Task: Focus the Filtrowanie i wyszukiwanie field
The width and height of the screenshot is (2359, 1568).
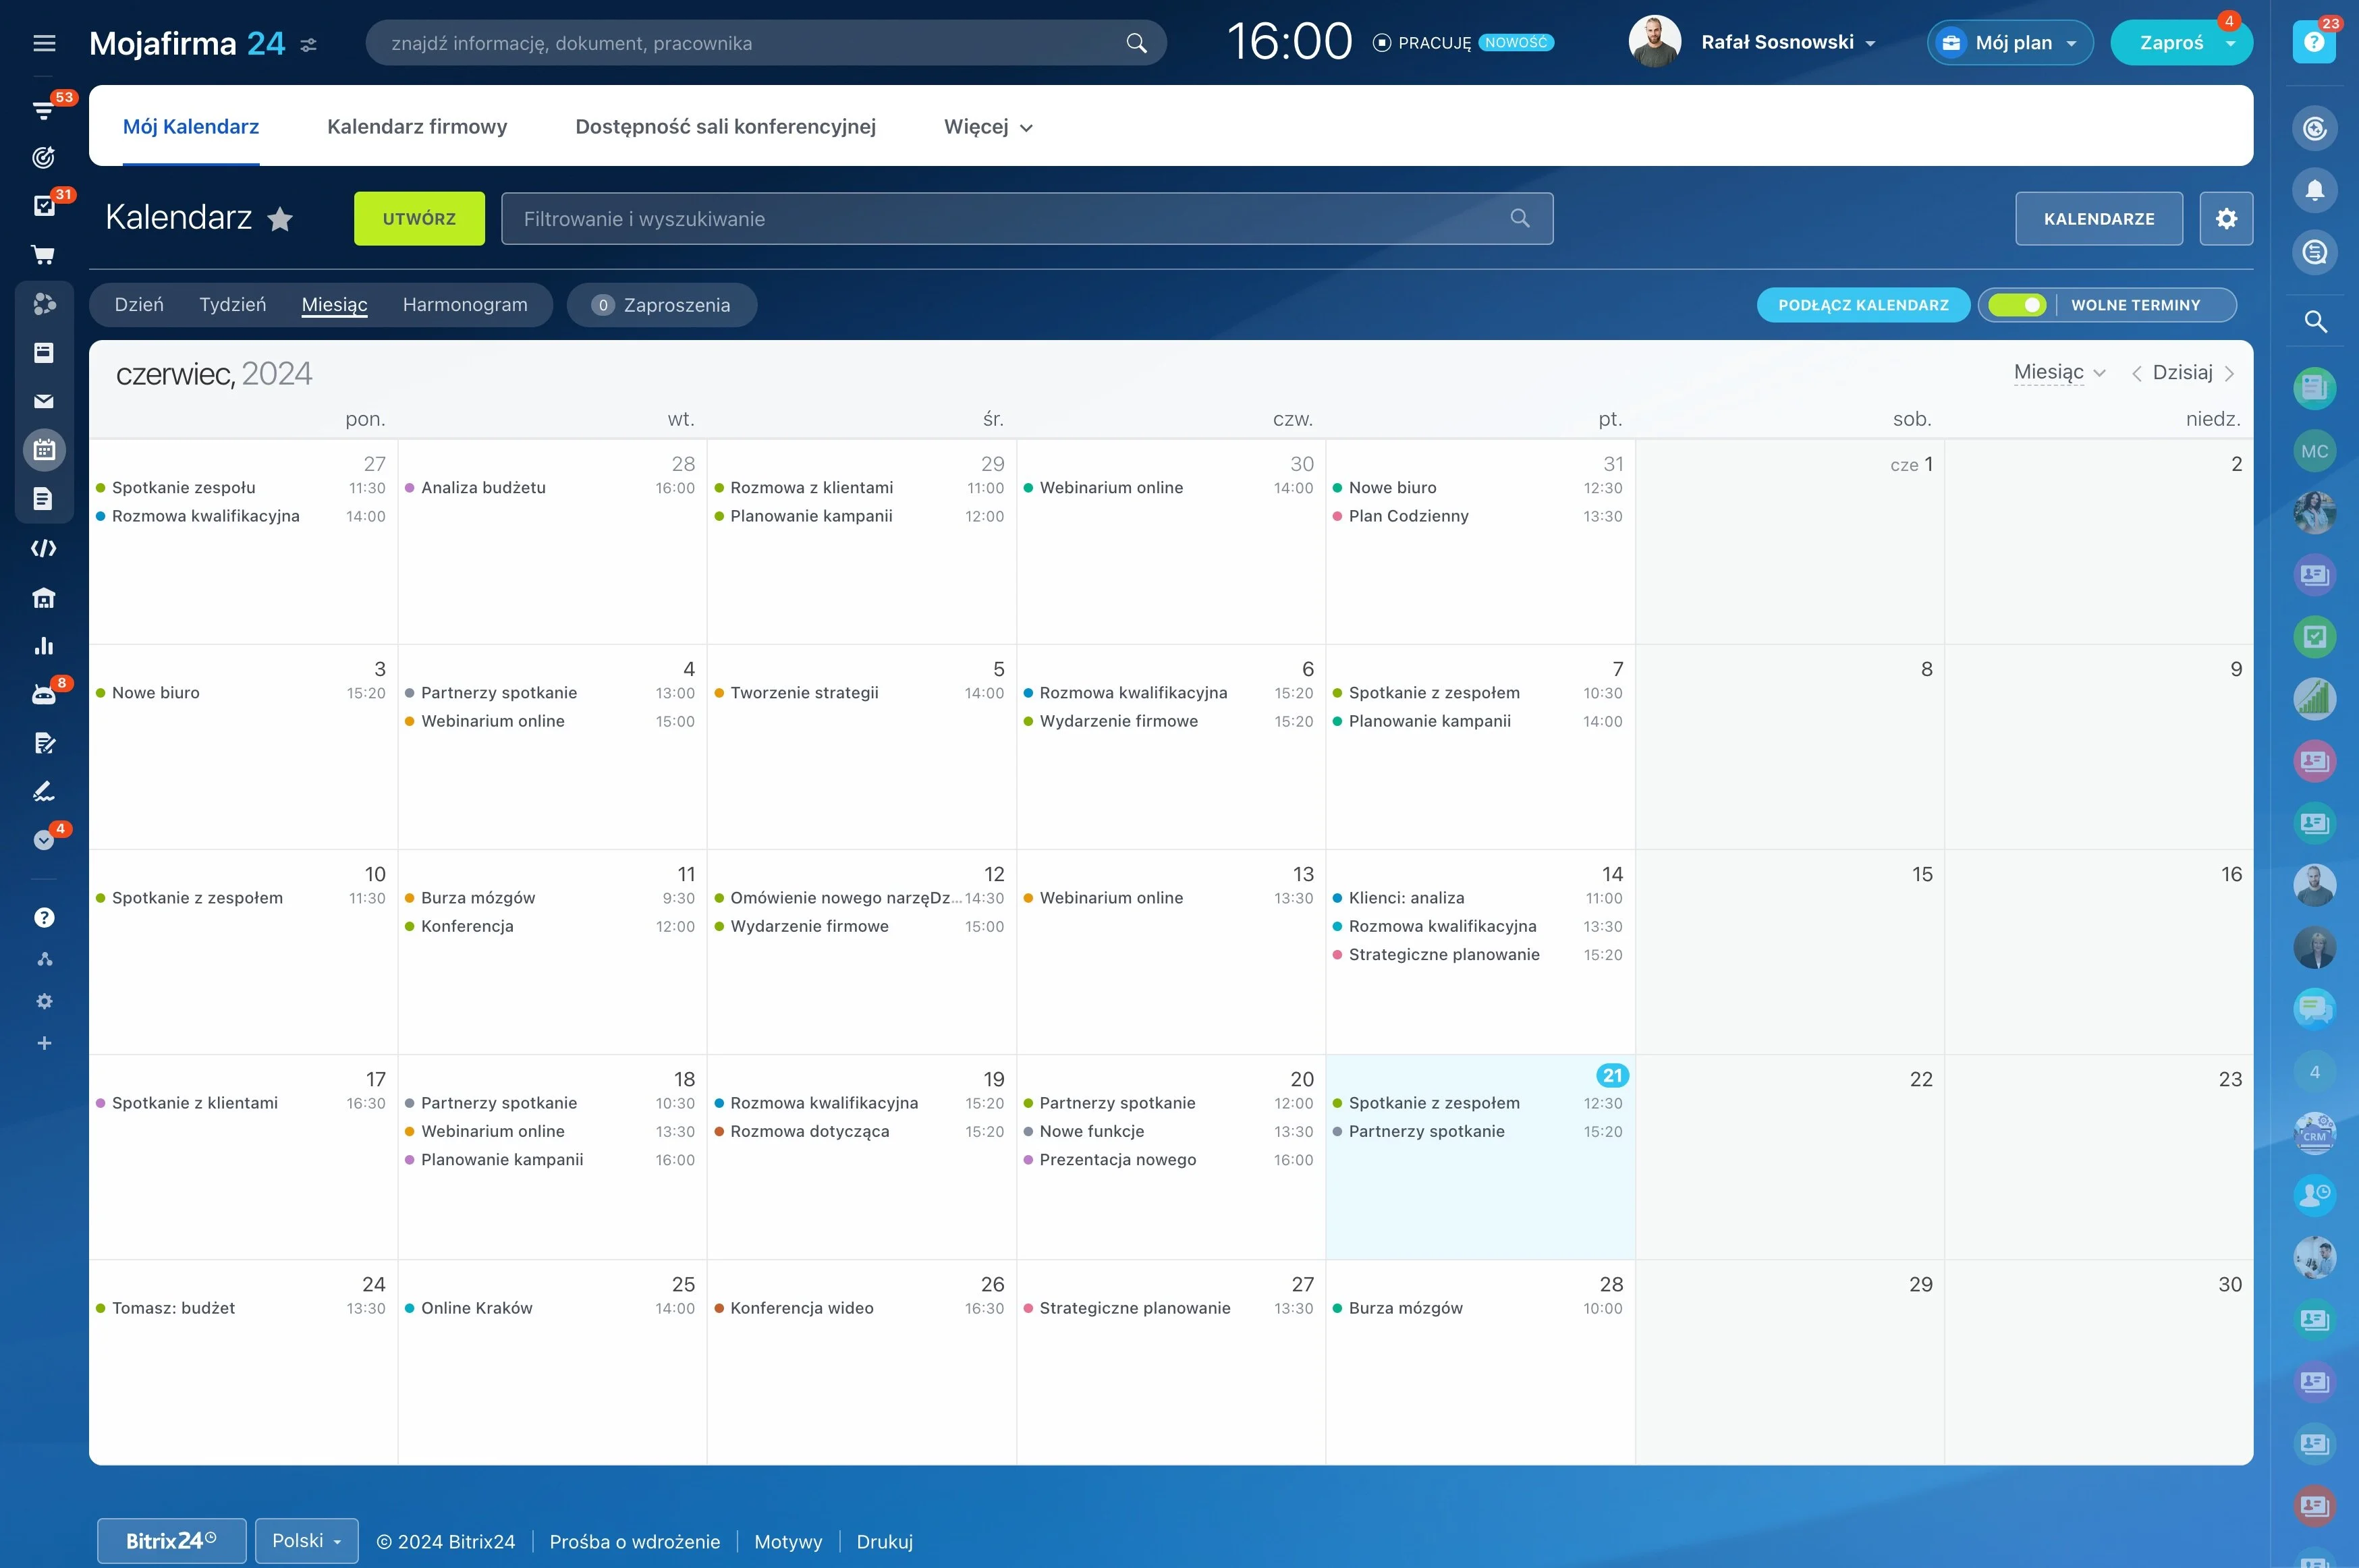Action: click(x=1027, y=218)
